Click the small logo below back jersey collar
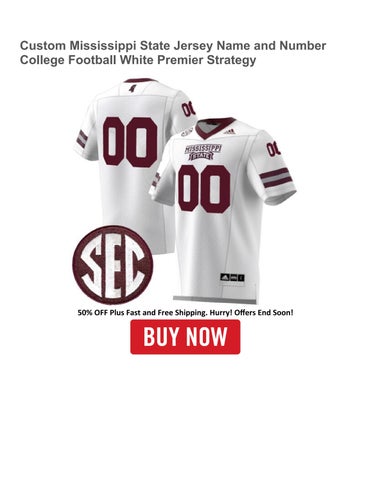The image size is (371, 480). [132, 88]
